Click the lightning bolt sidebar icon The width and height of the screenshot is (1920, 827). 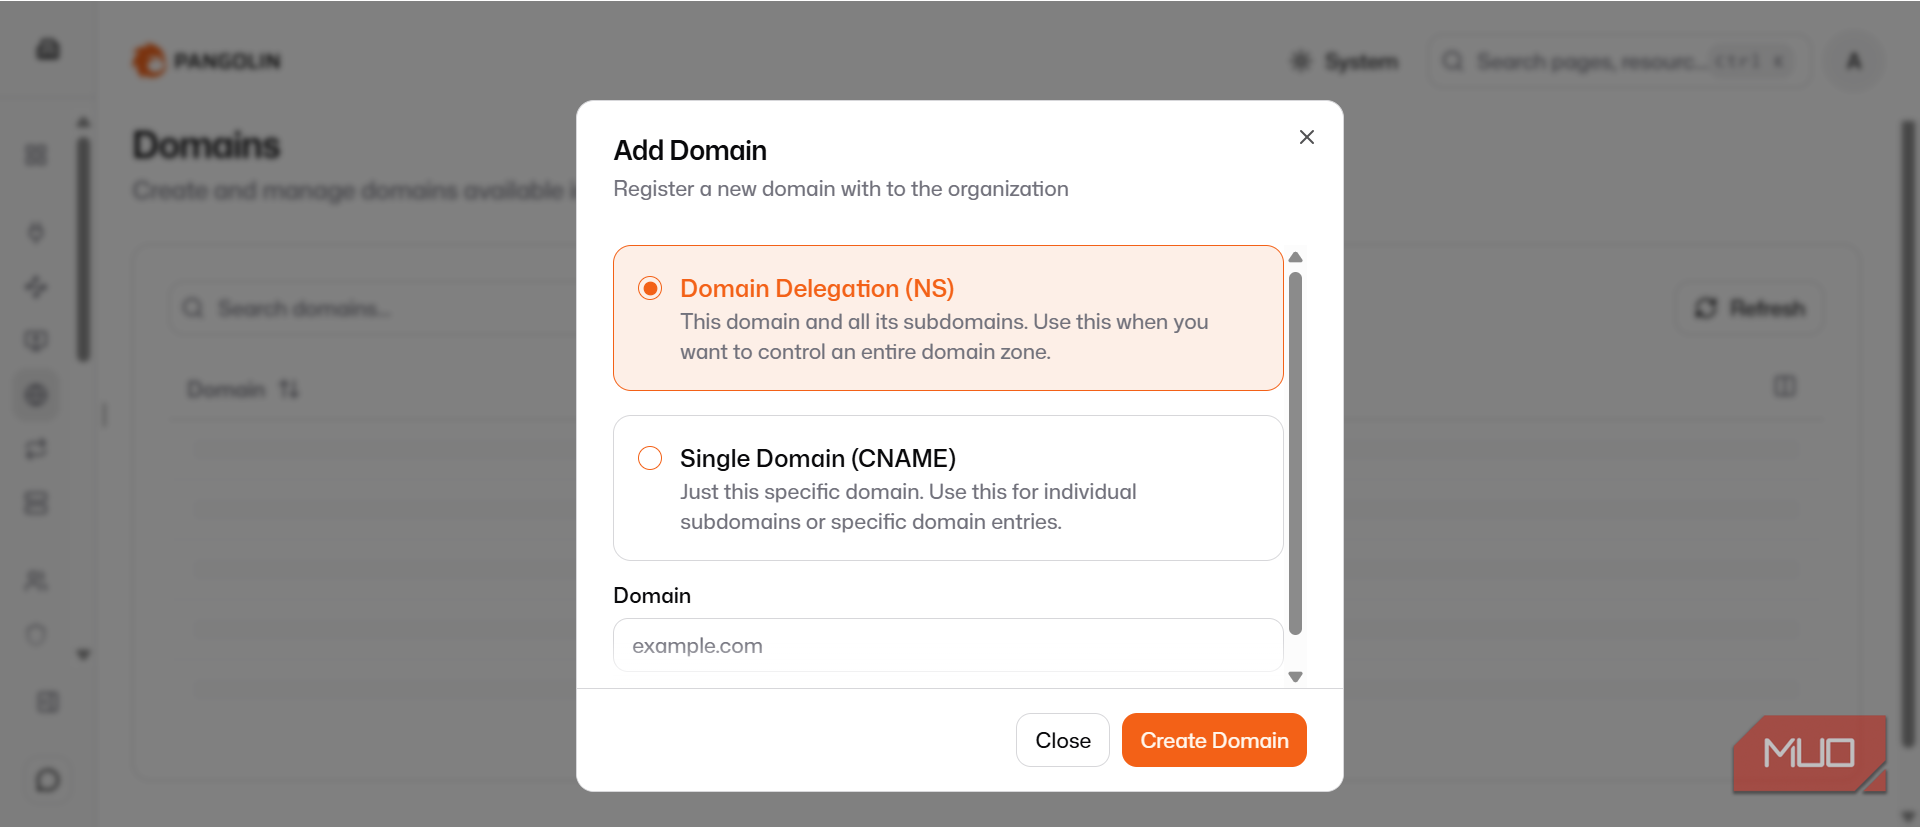(36, 287)
